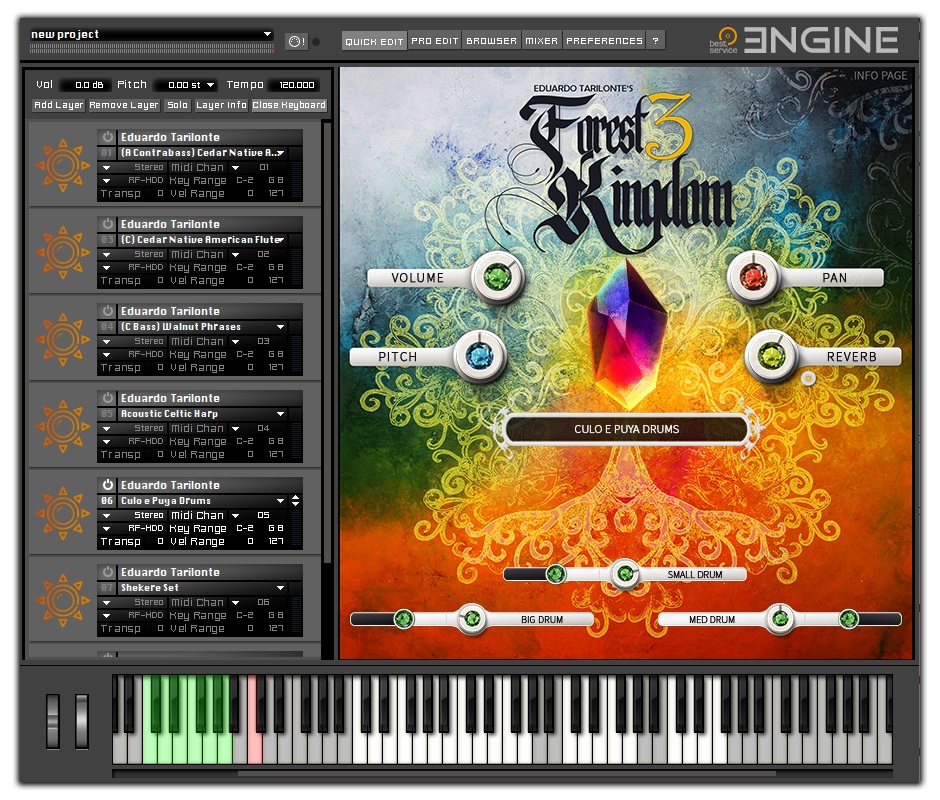This screenshot has height=800, width=940.
Task: Click the metronome icon beside project name
Action: tap(296, 41)
